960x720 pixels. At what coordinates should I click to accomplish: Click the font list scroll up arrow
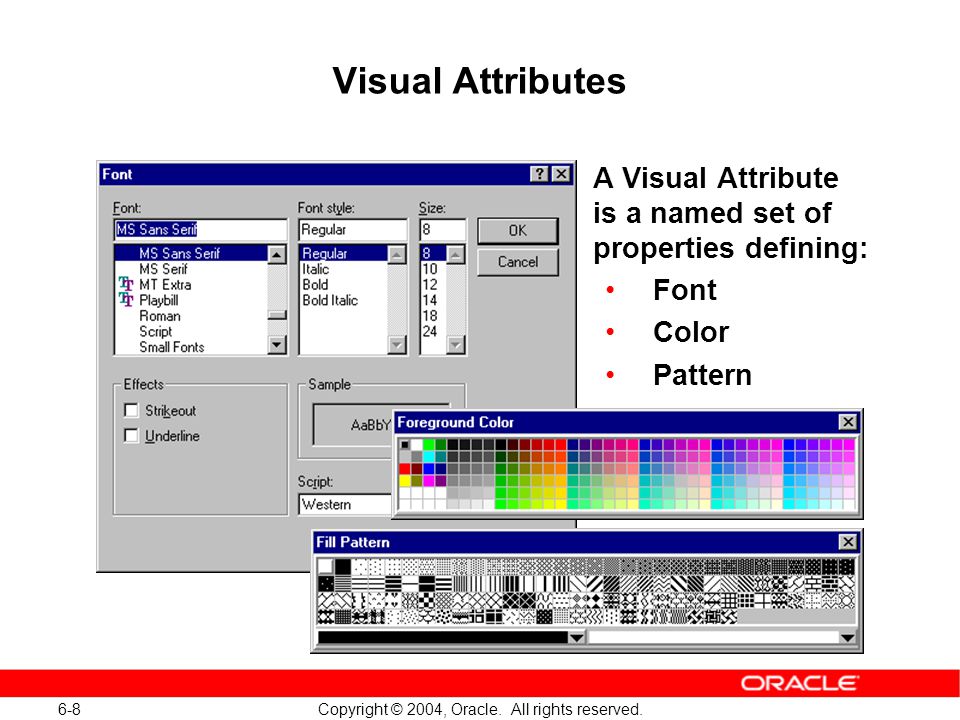pos(277,254)
